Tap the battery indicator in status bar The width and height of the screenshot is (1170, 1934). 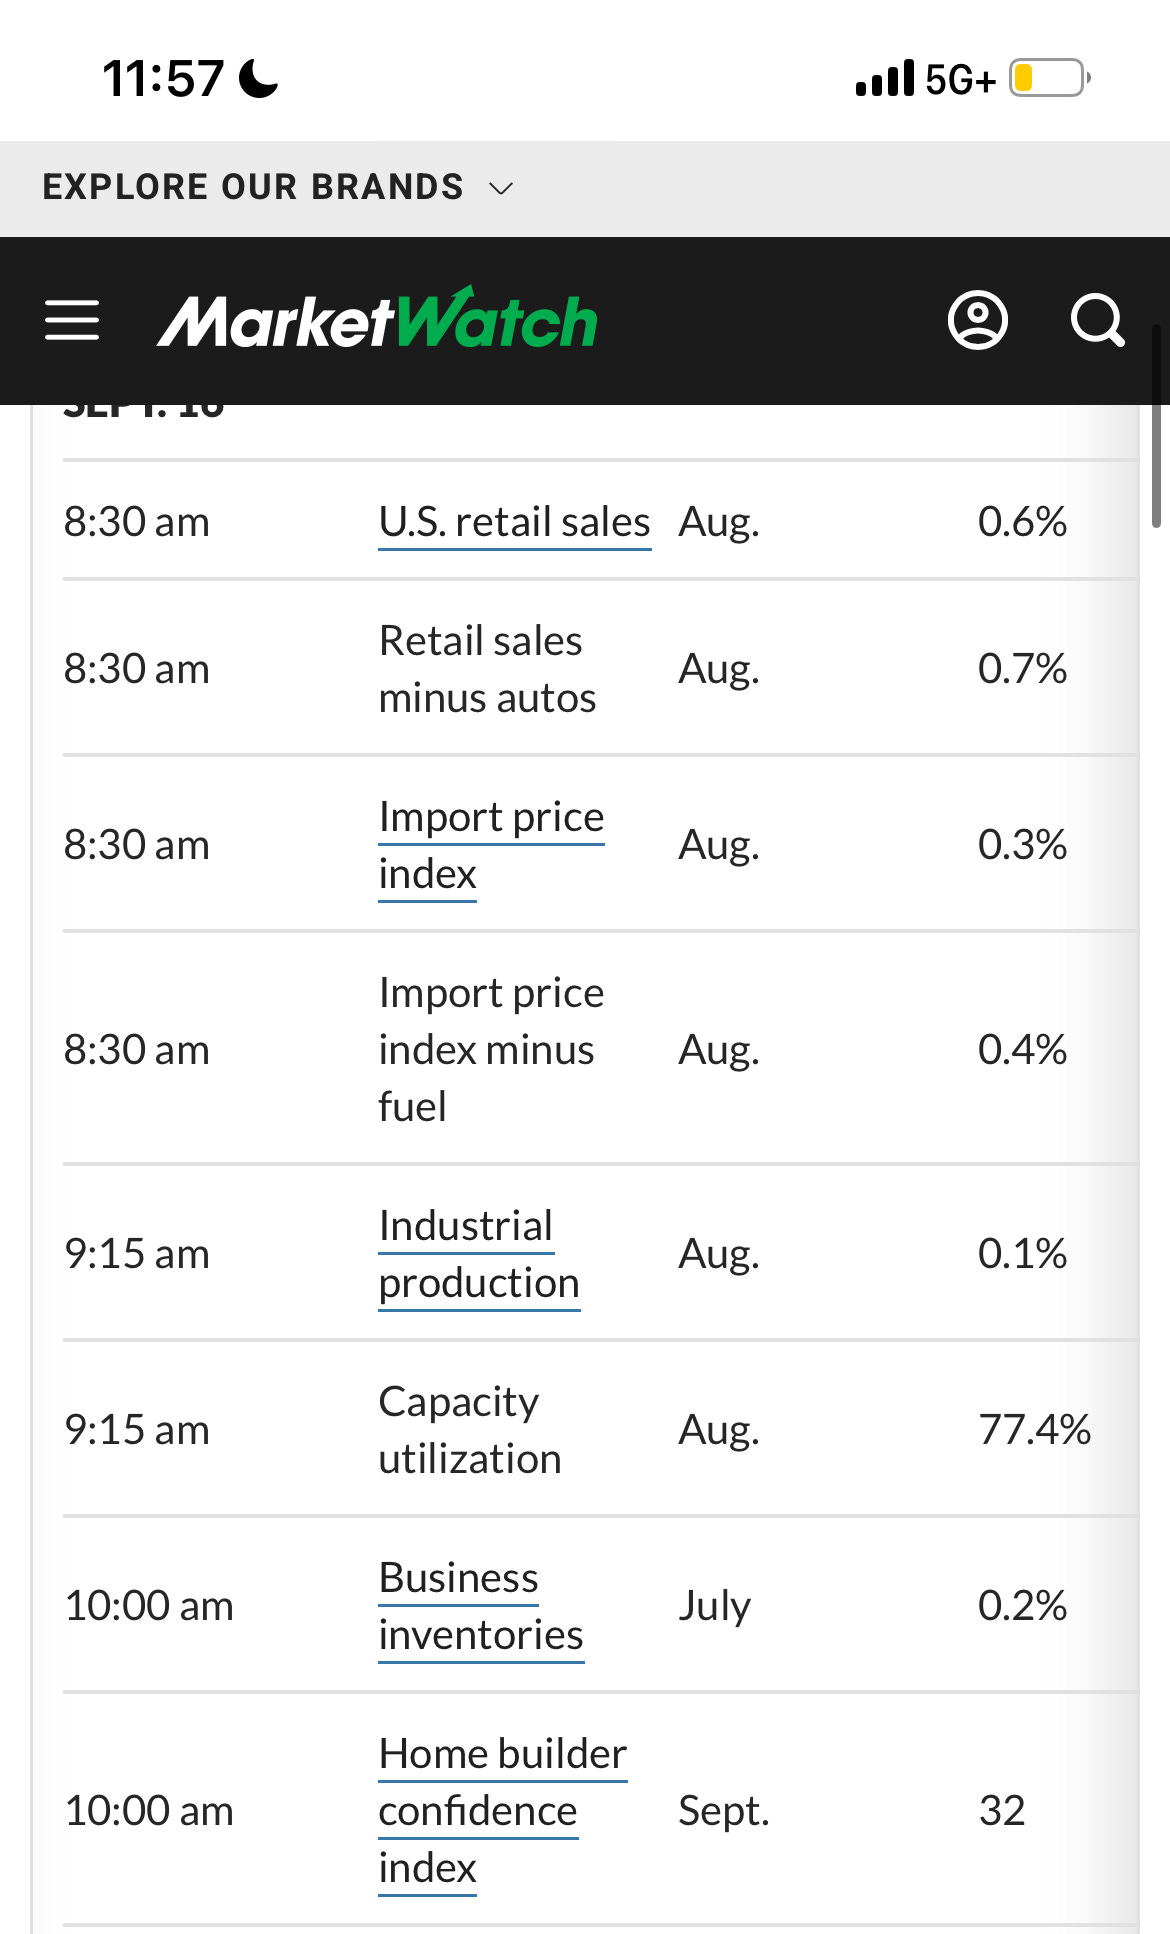coord(1048,78)
